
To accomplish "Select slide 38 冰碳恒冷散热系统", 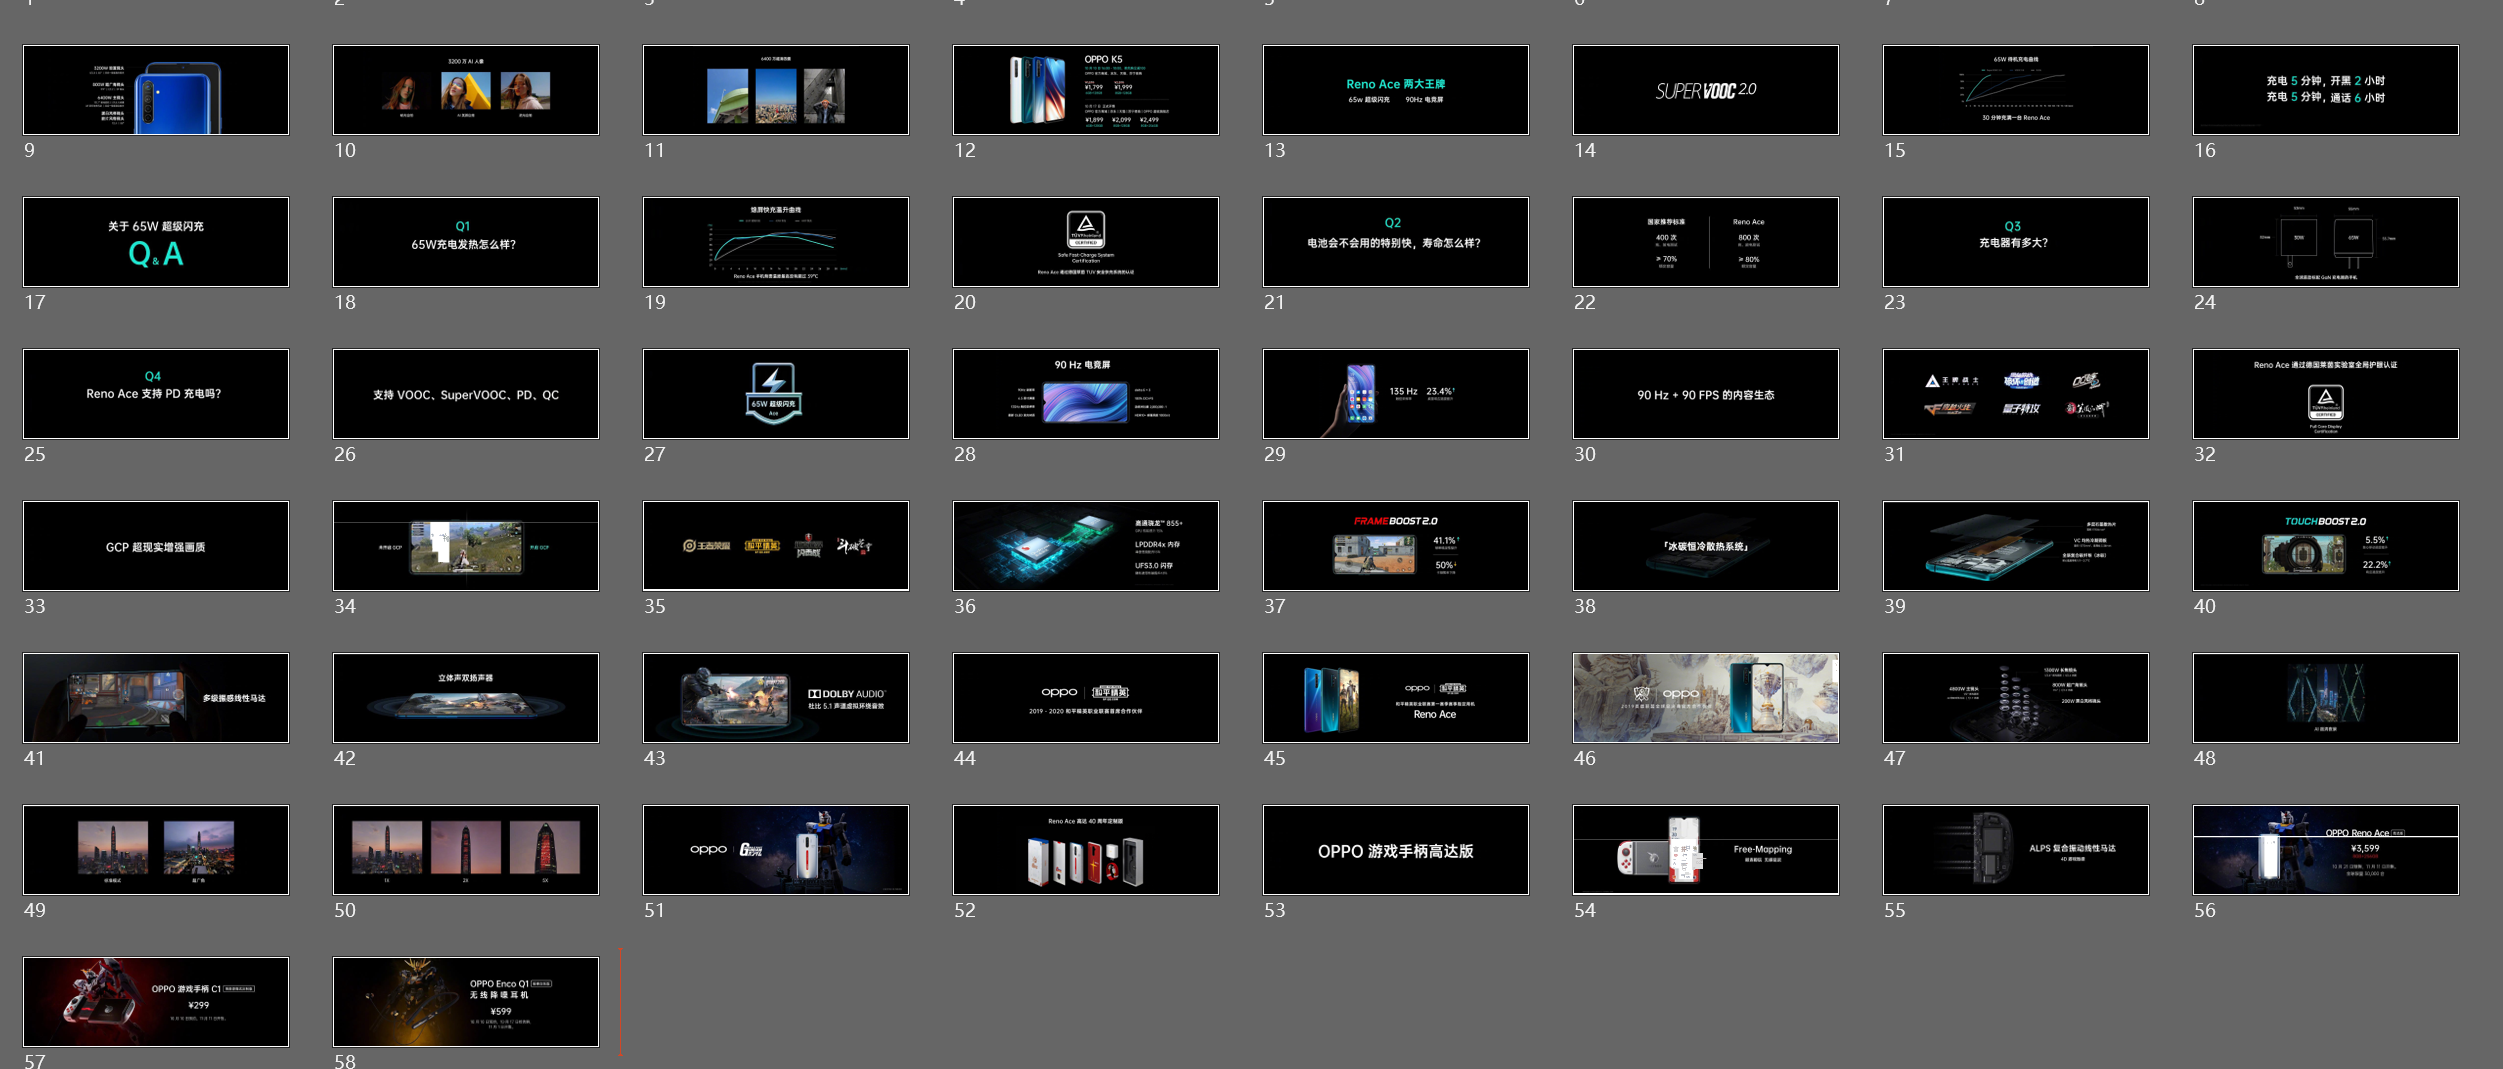I will tap(1706, 546).
